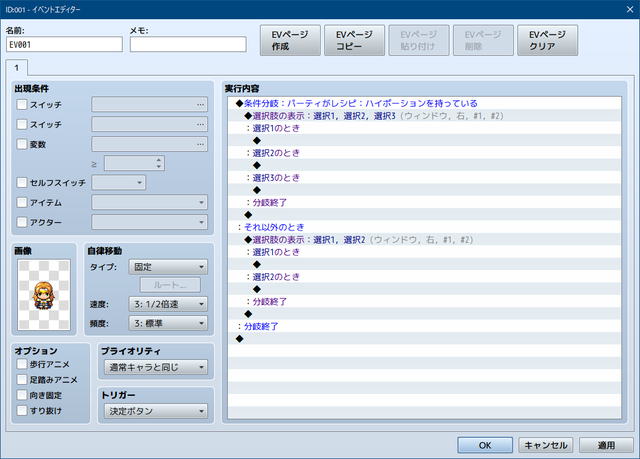Screen dimensions: 640x459
Task: Enable the アイテム condition checkbox
Action: [22, 202]
